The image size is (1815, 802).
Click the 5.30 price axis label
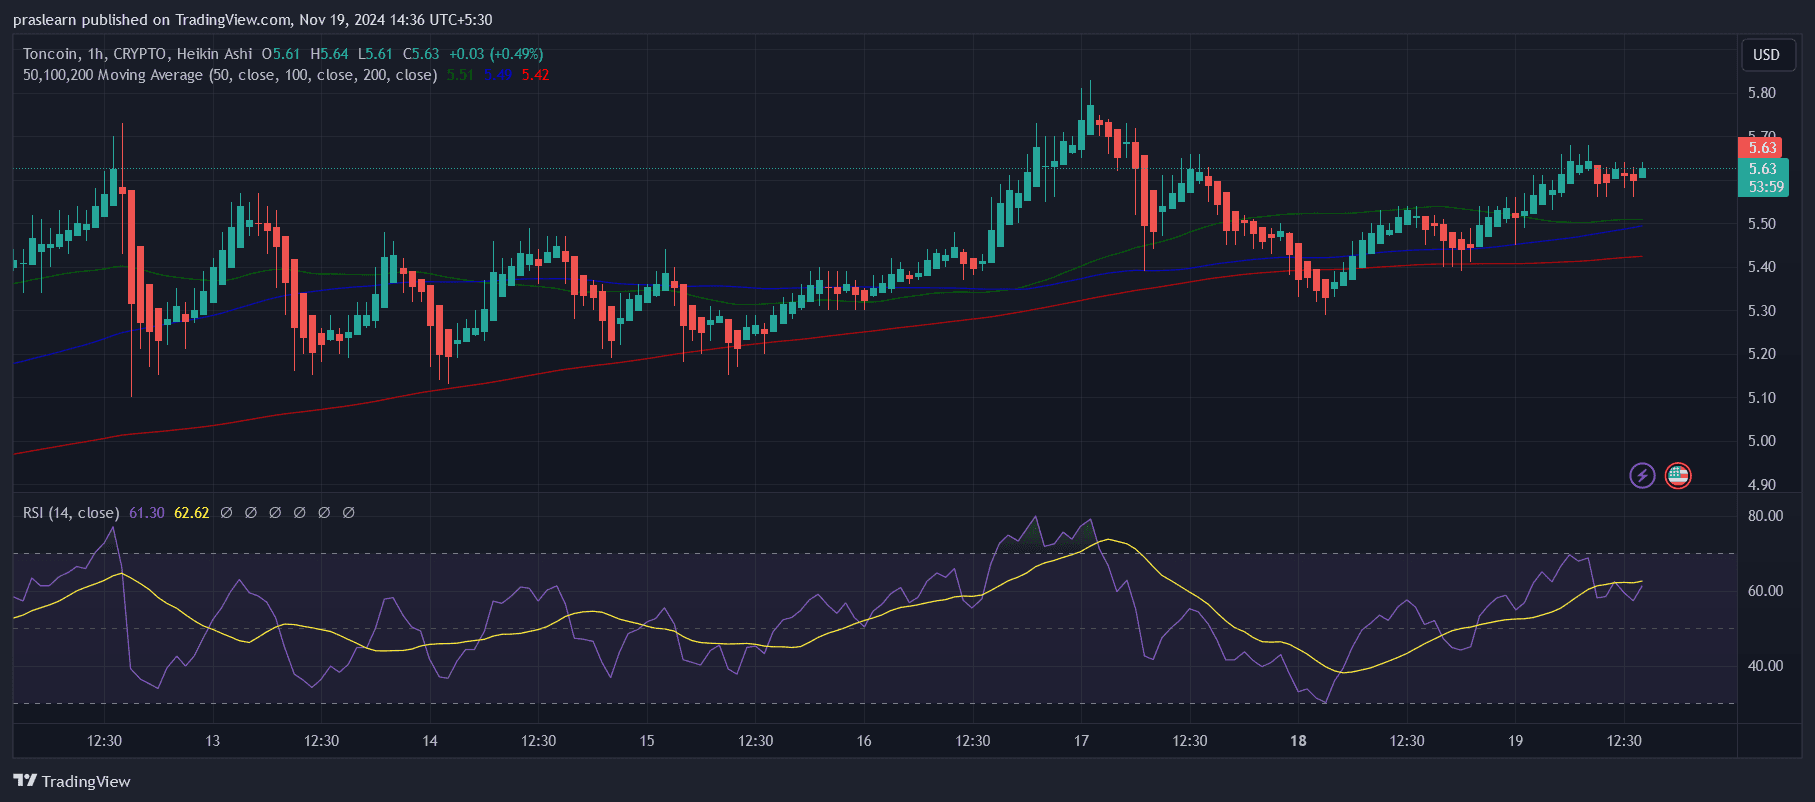point(1761,311)
